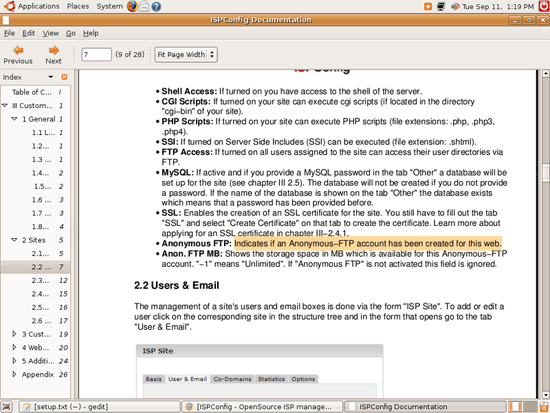
Task: Open the File menu
Action: pos(9,33)
